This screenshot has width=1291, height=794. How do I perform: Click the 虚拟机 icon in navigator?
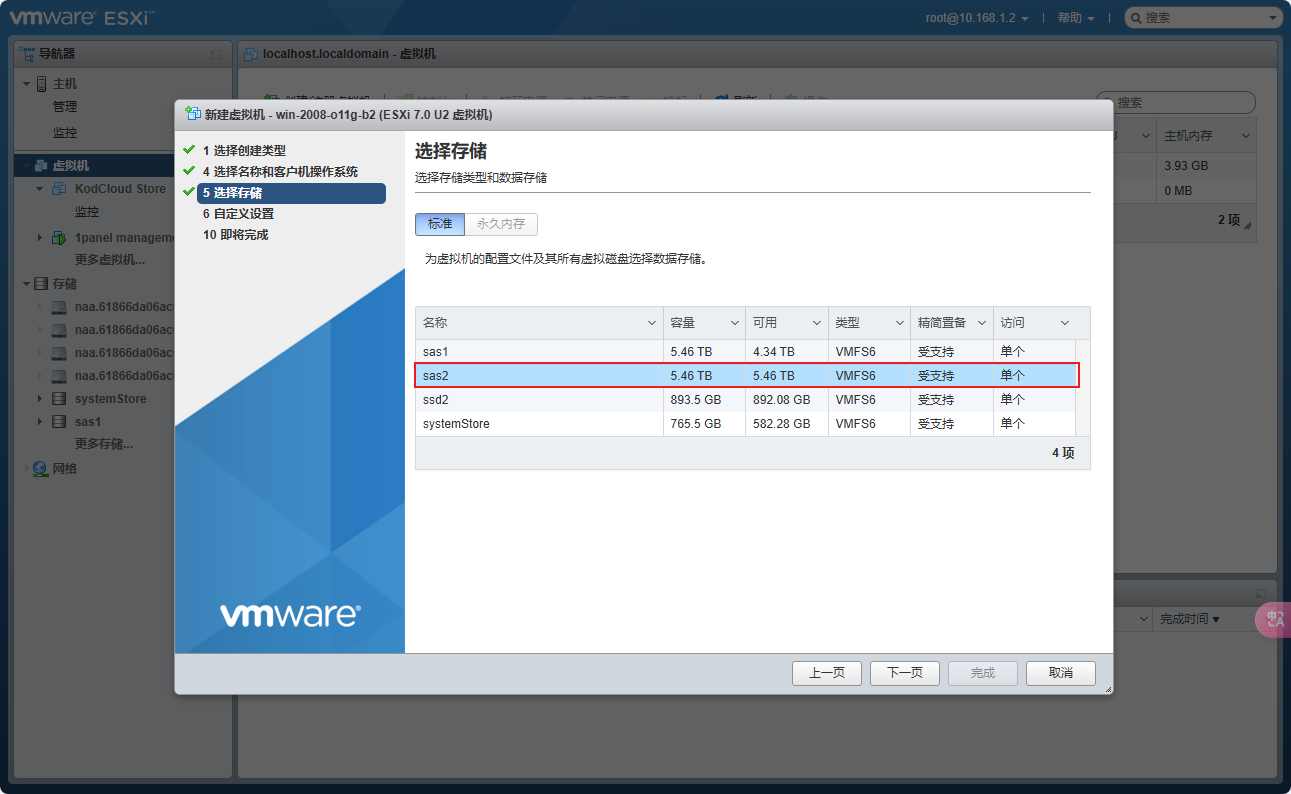coord(42,166)
